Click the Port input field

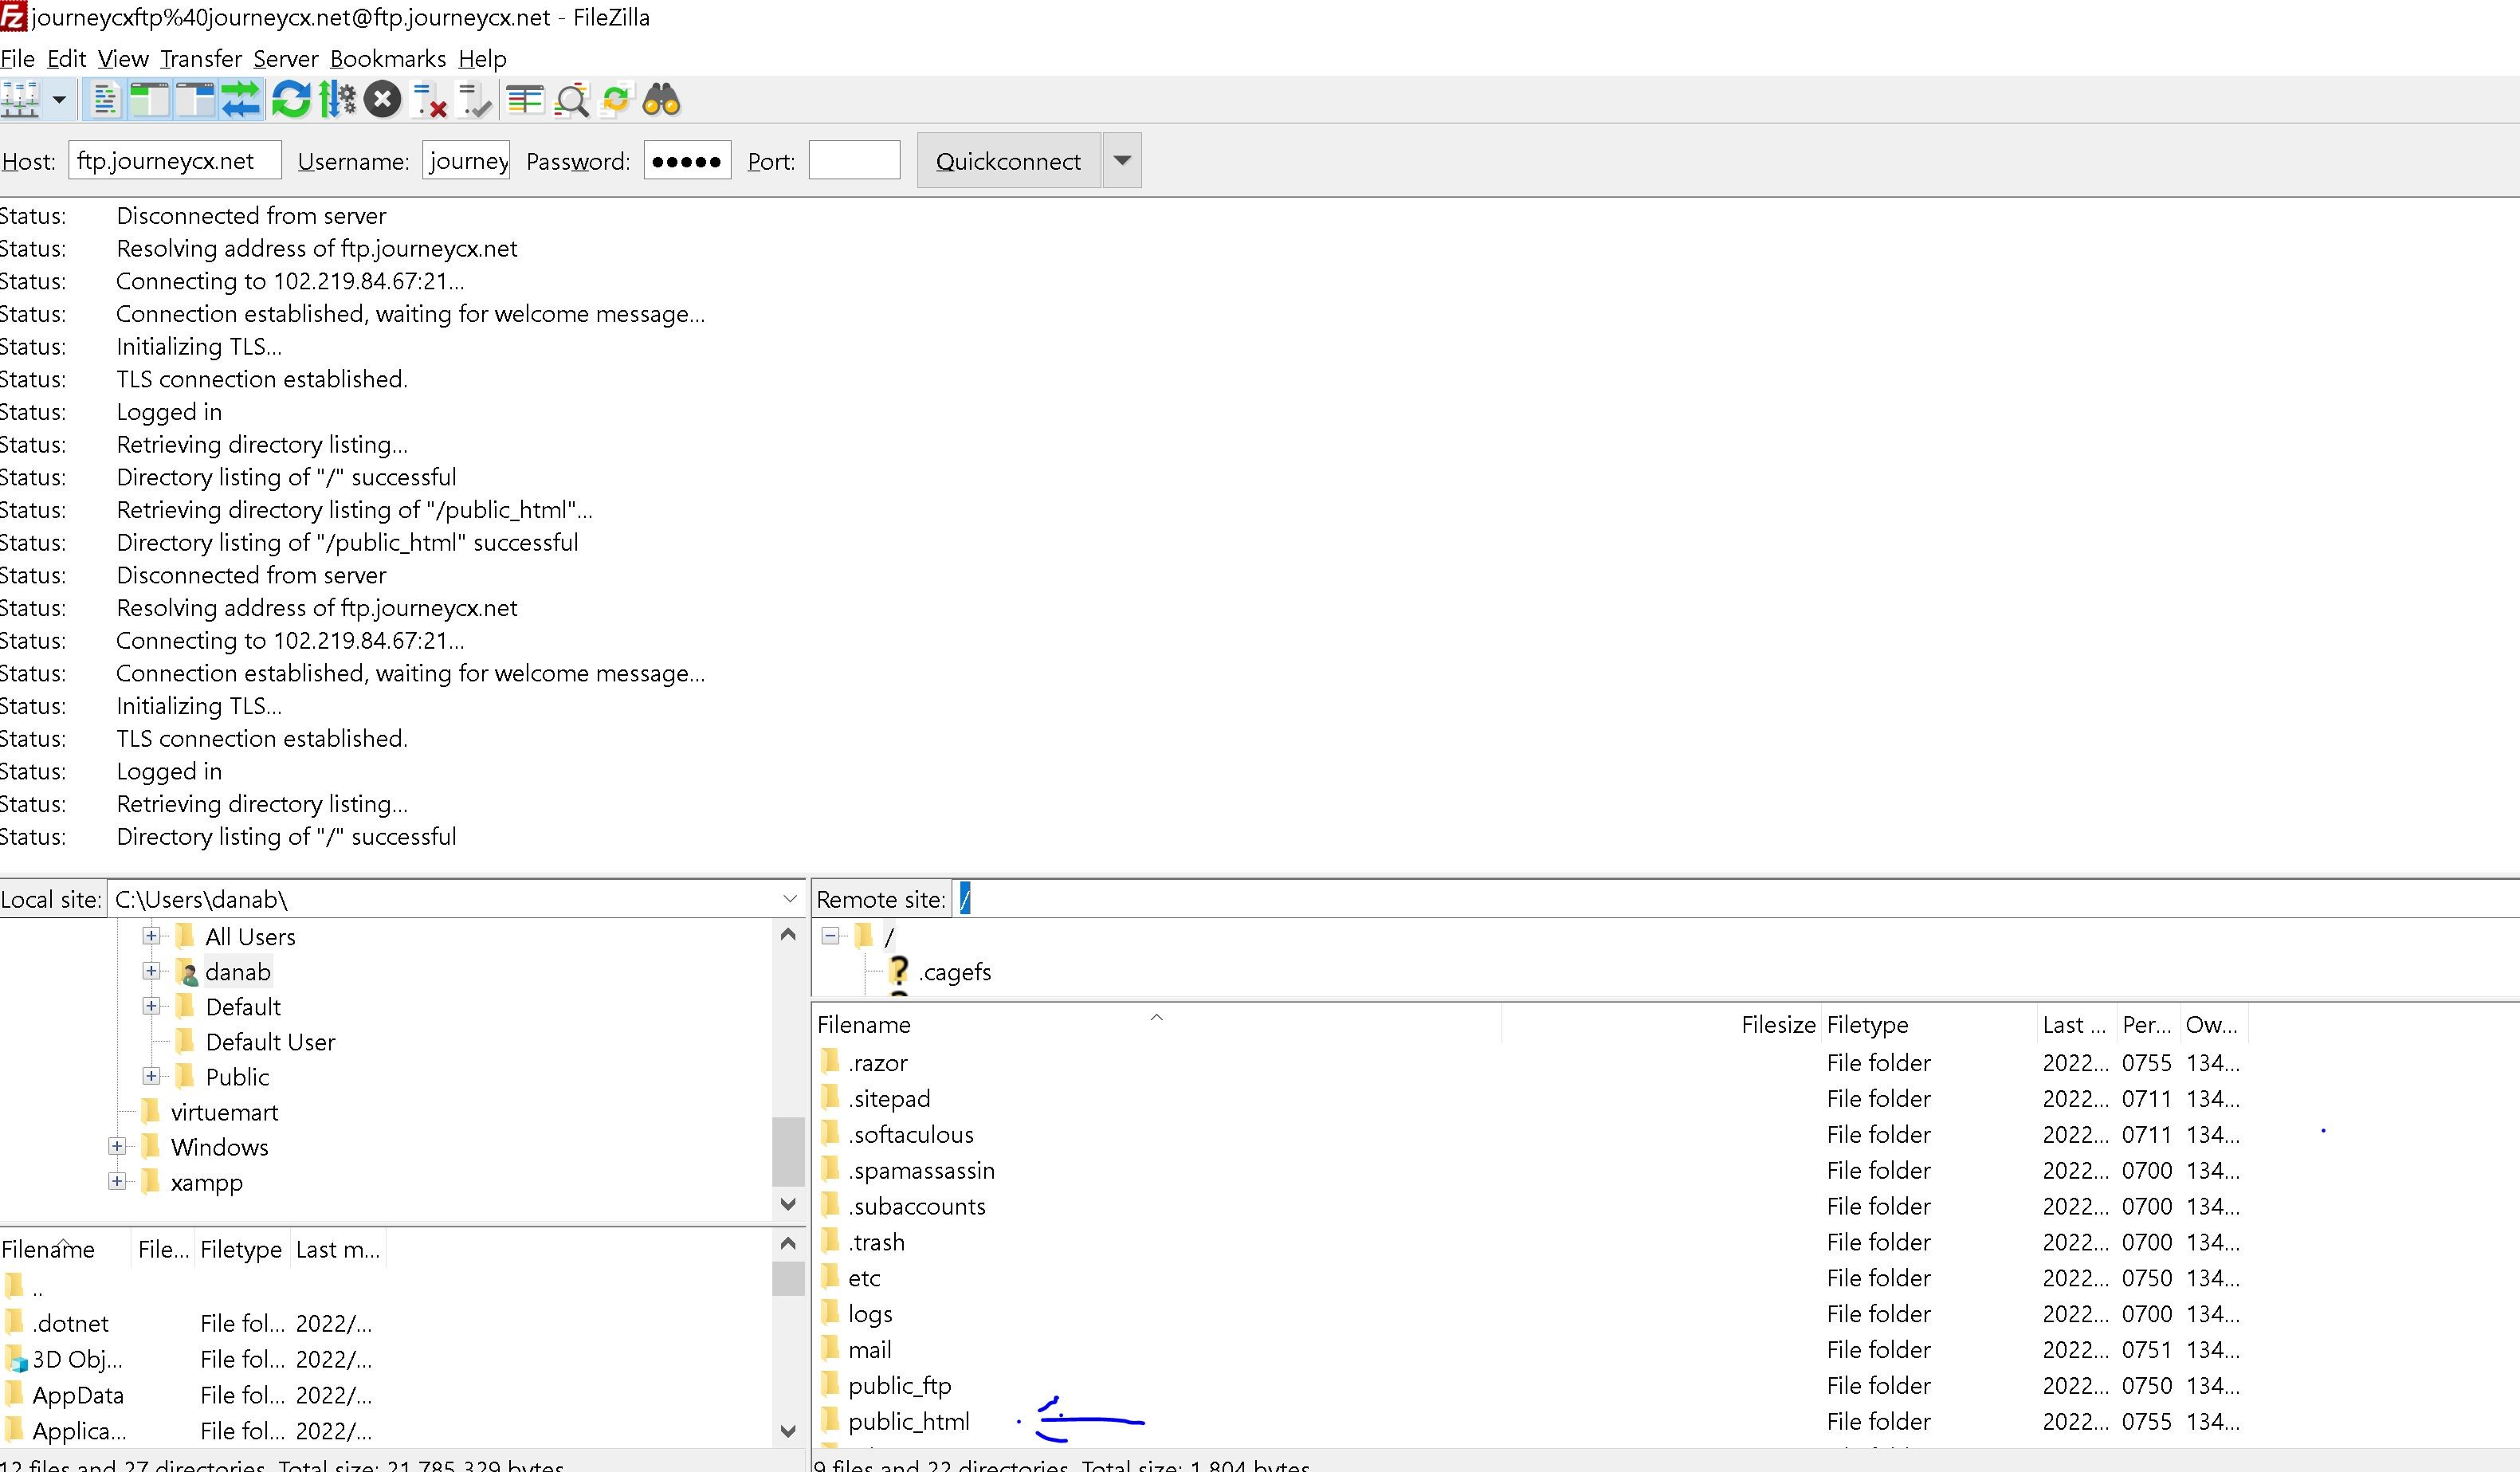pos(854,161)
